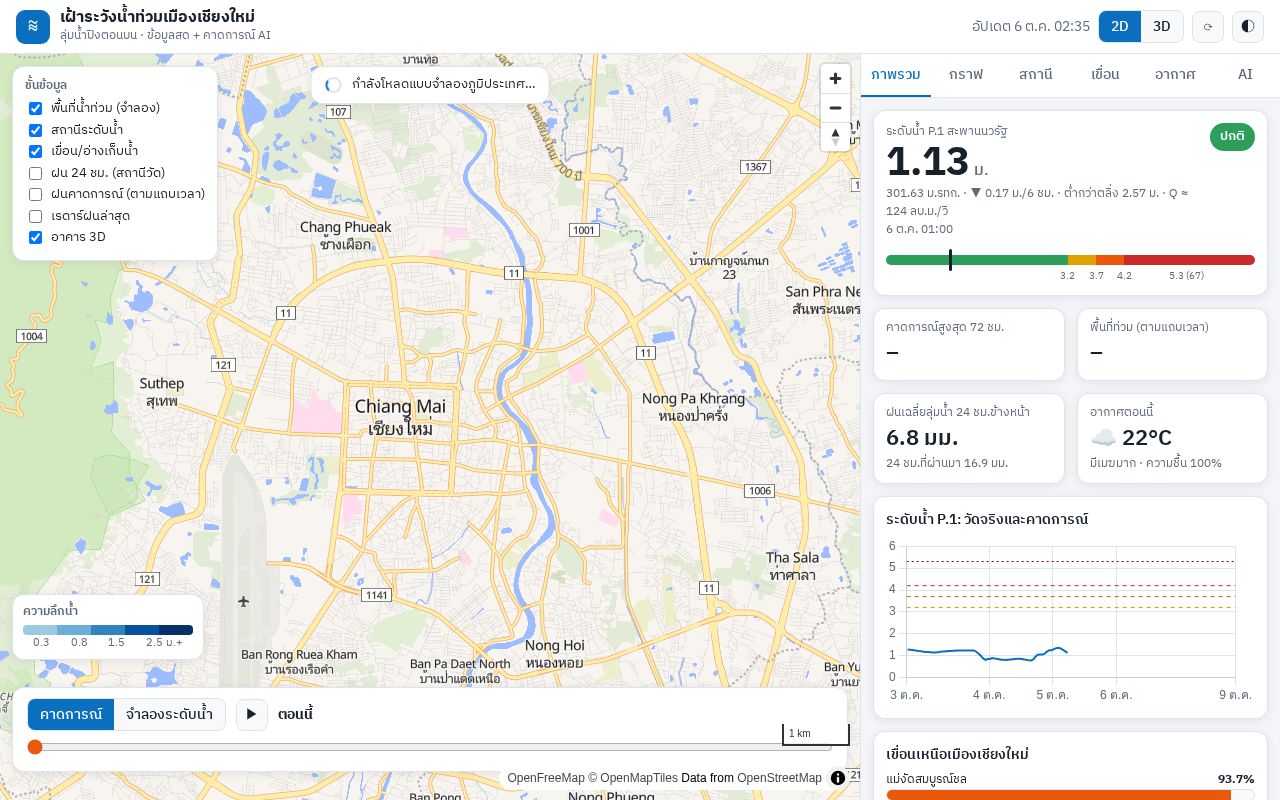Screen dimensions: 1280x800
Task: Enable ฝนคาดการณ์ (ตามแถบเวลา) layer
Action: pos(36,194)
